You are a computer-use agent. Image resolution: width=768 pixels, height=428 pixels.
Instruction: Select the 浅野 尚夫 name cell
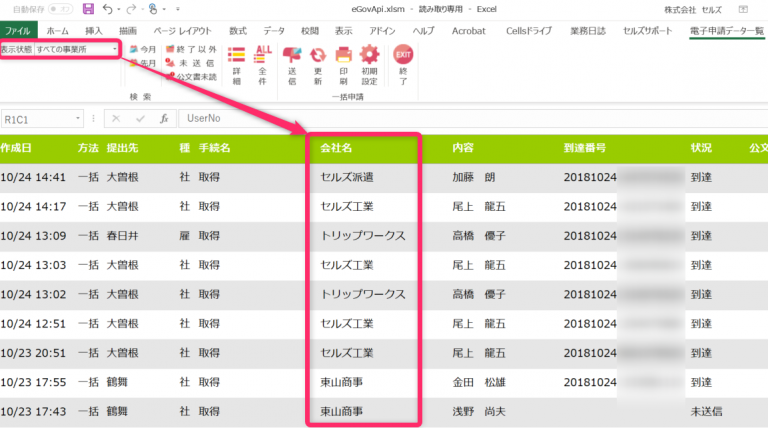point(479,412)
